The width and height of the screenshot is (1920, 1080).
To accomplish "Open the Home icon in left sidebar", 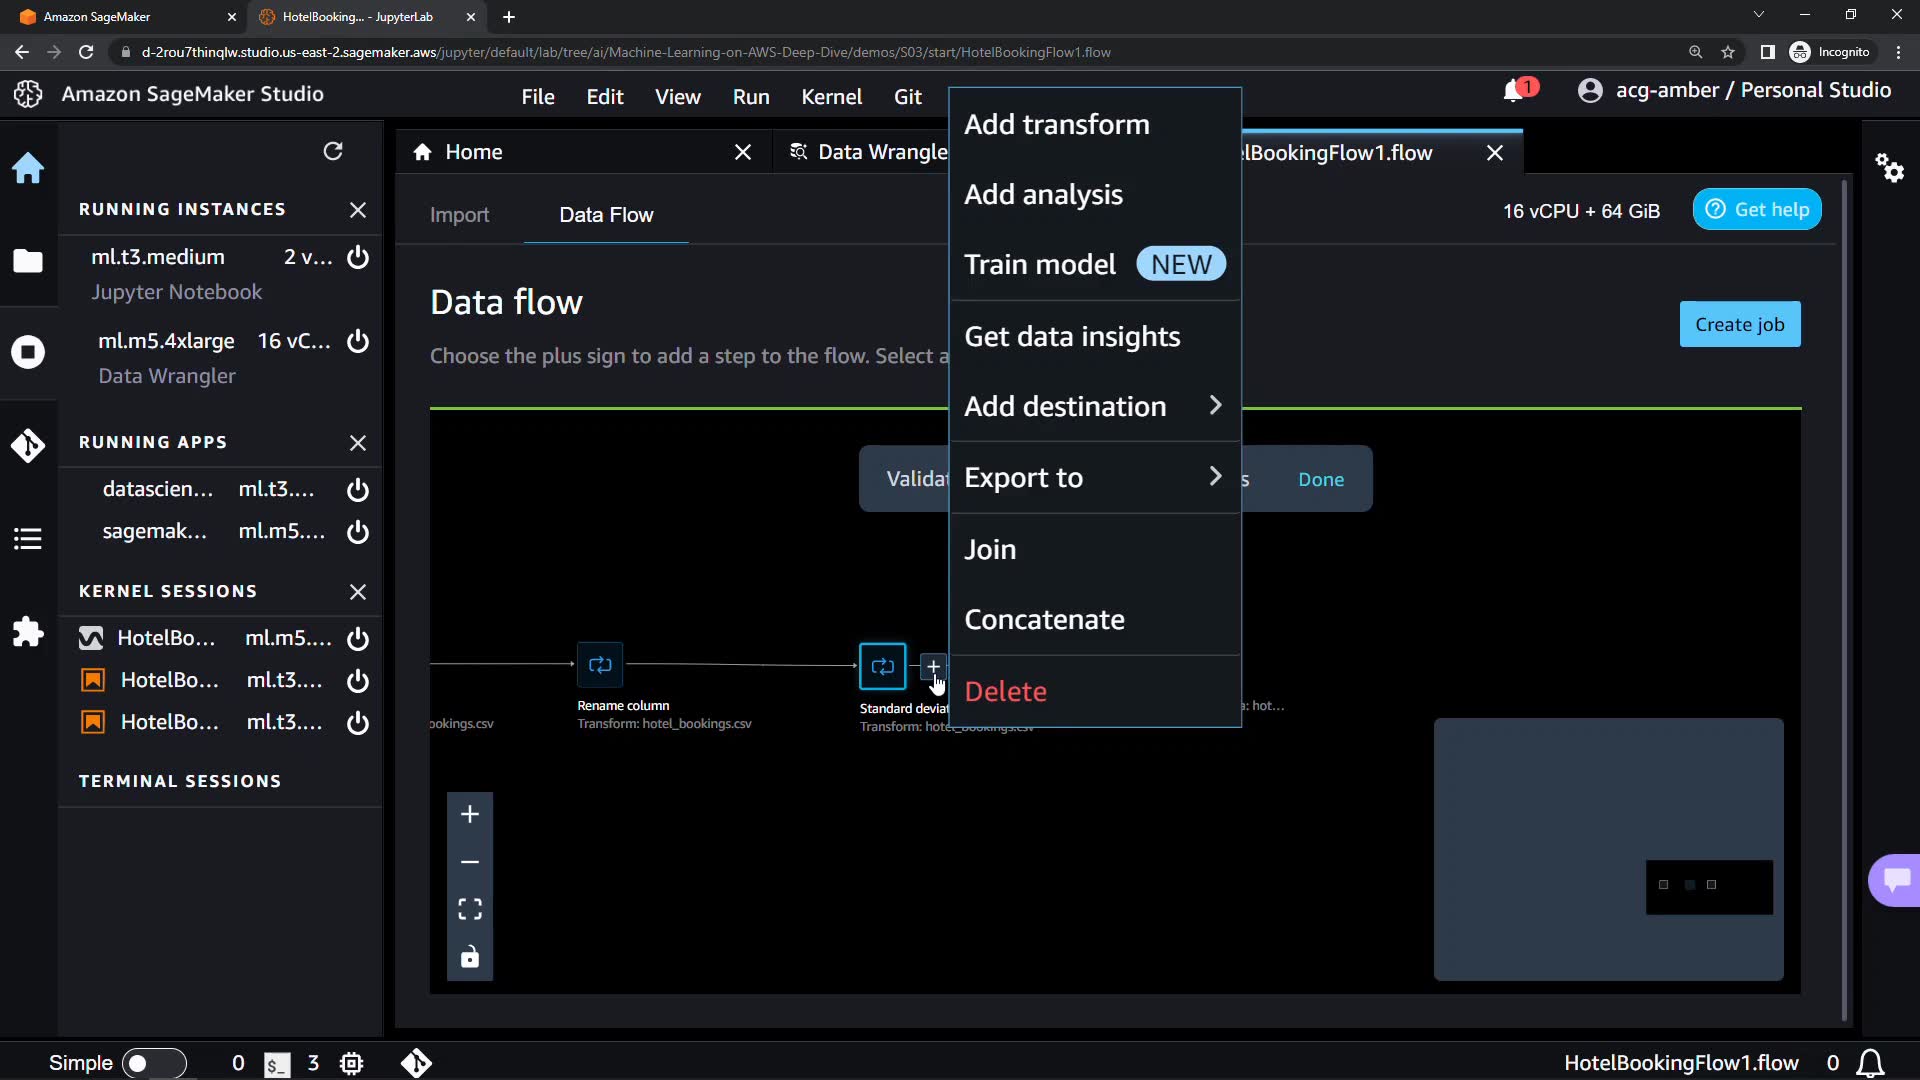I will [x=28, y=168].
